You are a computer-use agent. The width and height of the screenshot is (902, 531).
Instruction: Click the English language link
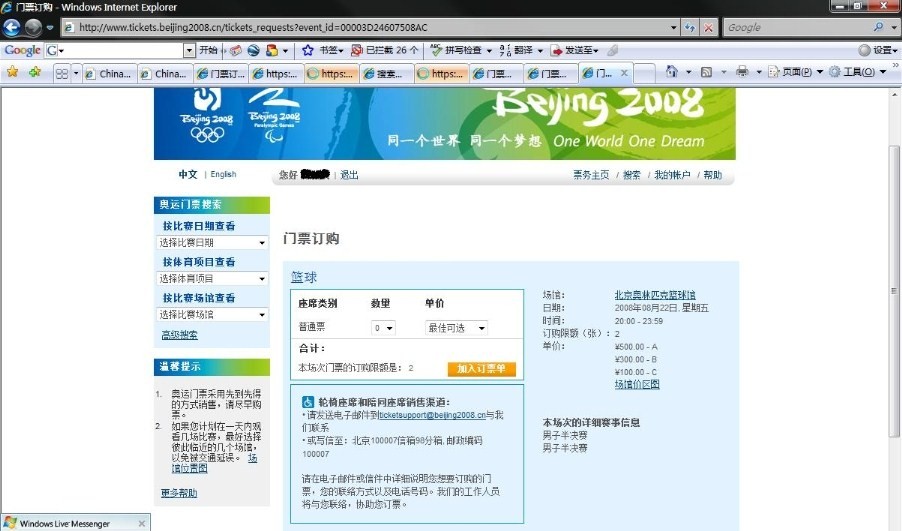tap(223, 175)
